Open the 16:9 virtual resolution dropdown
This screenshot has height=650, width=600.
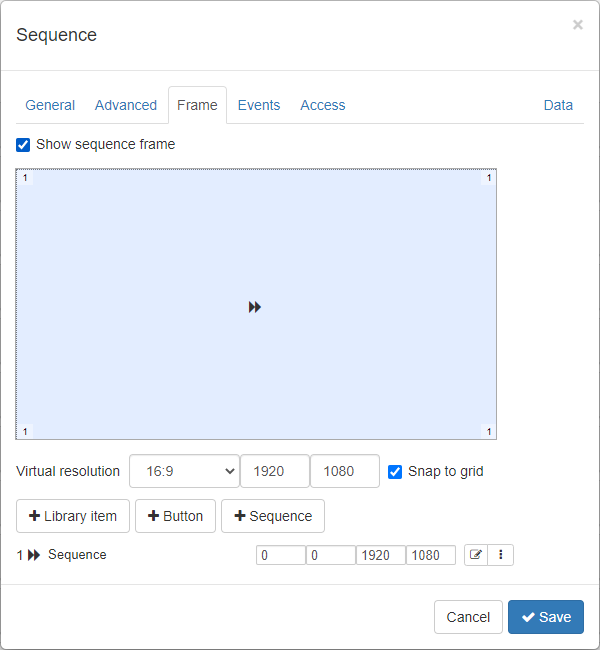coord(185,471)
